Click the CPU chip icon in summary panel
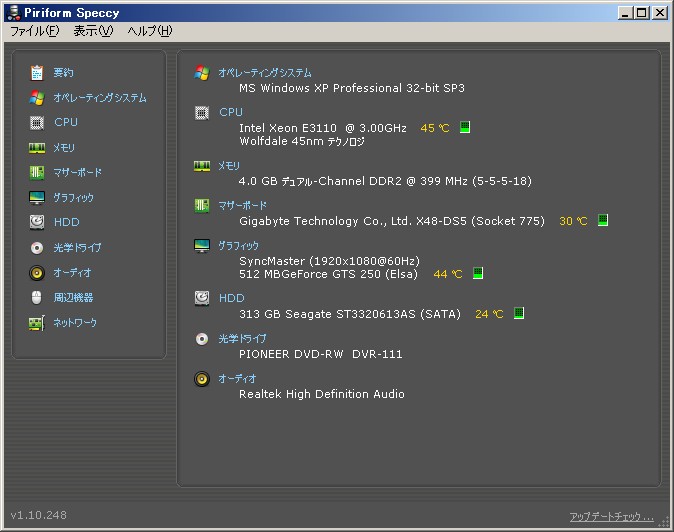The height and width of the screenshot is (532, 674). click(x=202, y=113)
